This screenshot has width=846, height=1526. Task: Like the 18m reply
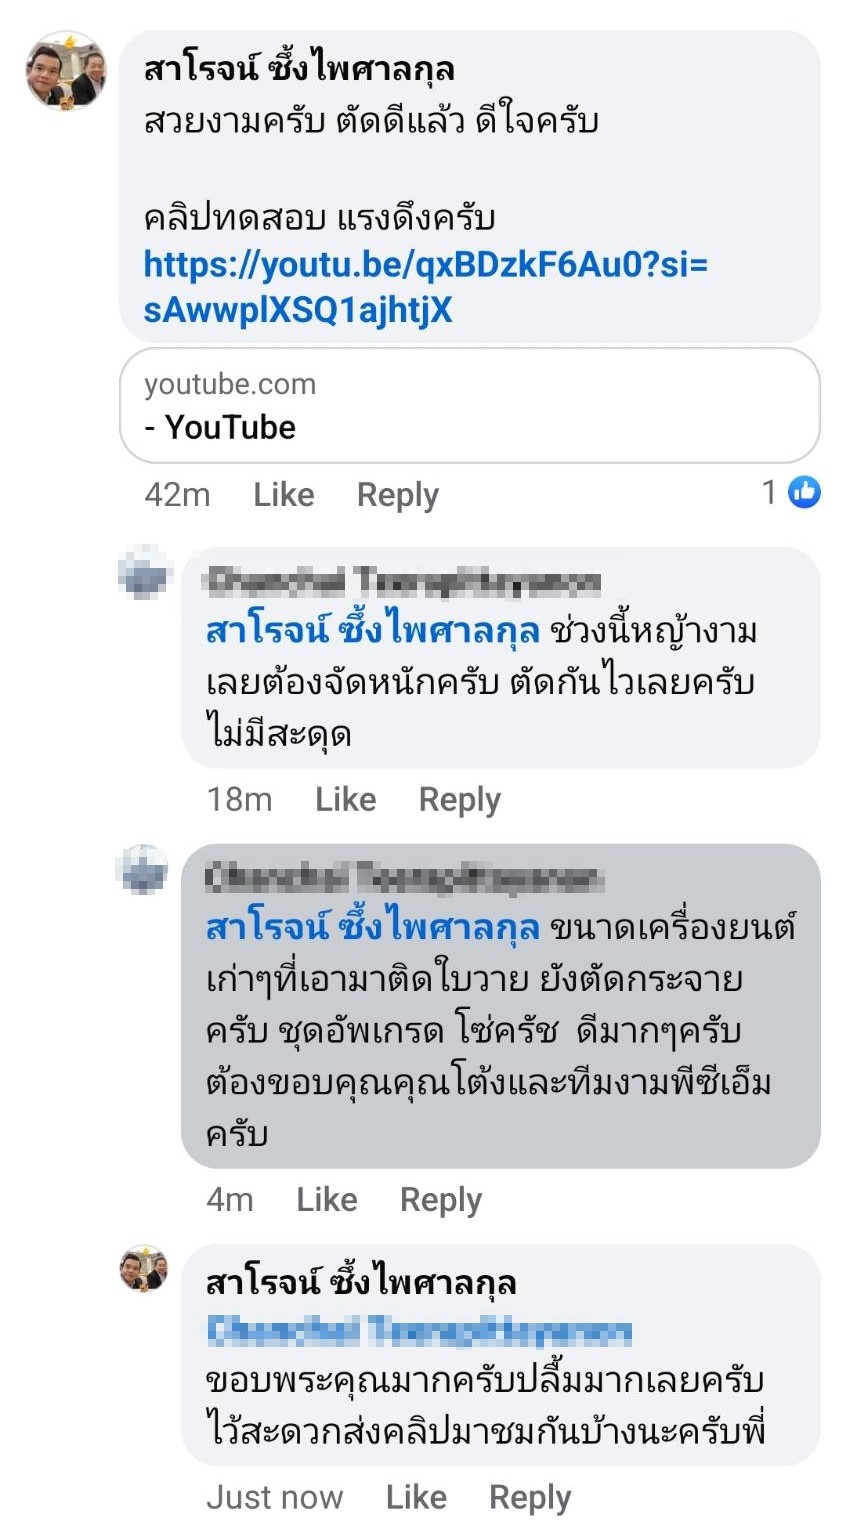point(345,800)
